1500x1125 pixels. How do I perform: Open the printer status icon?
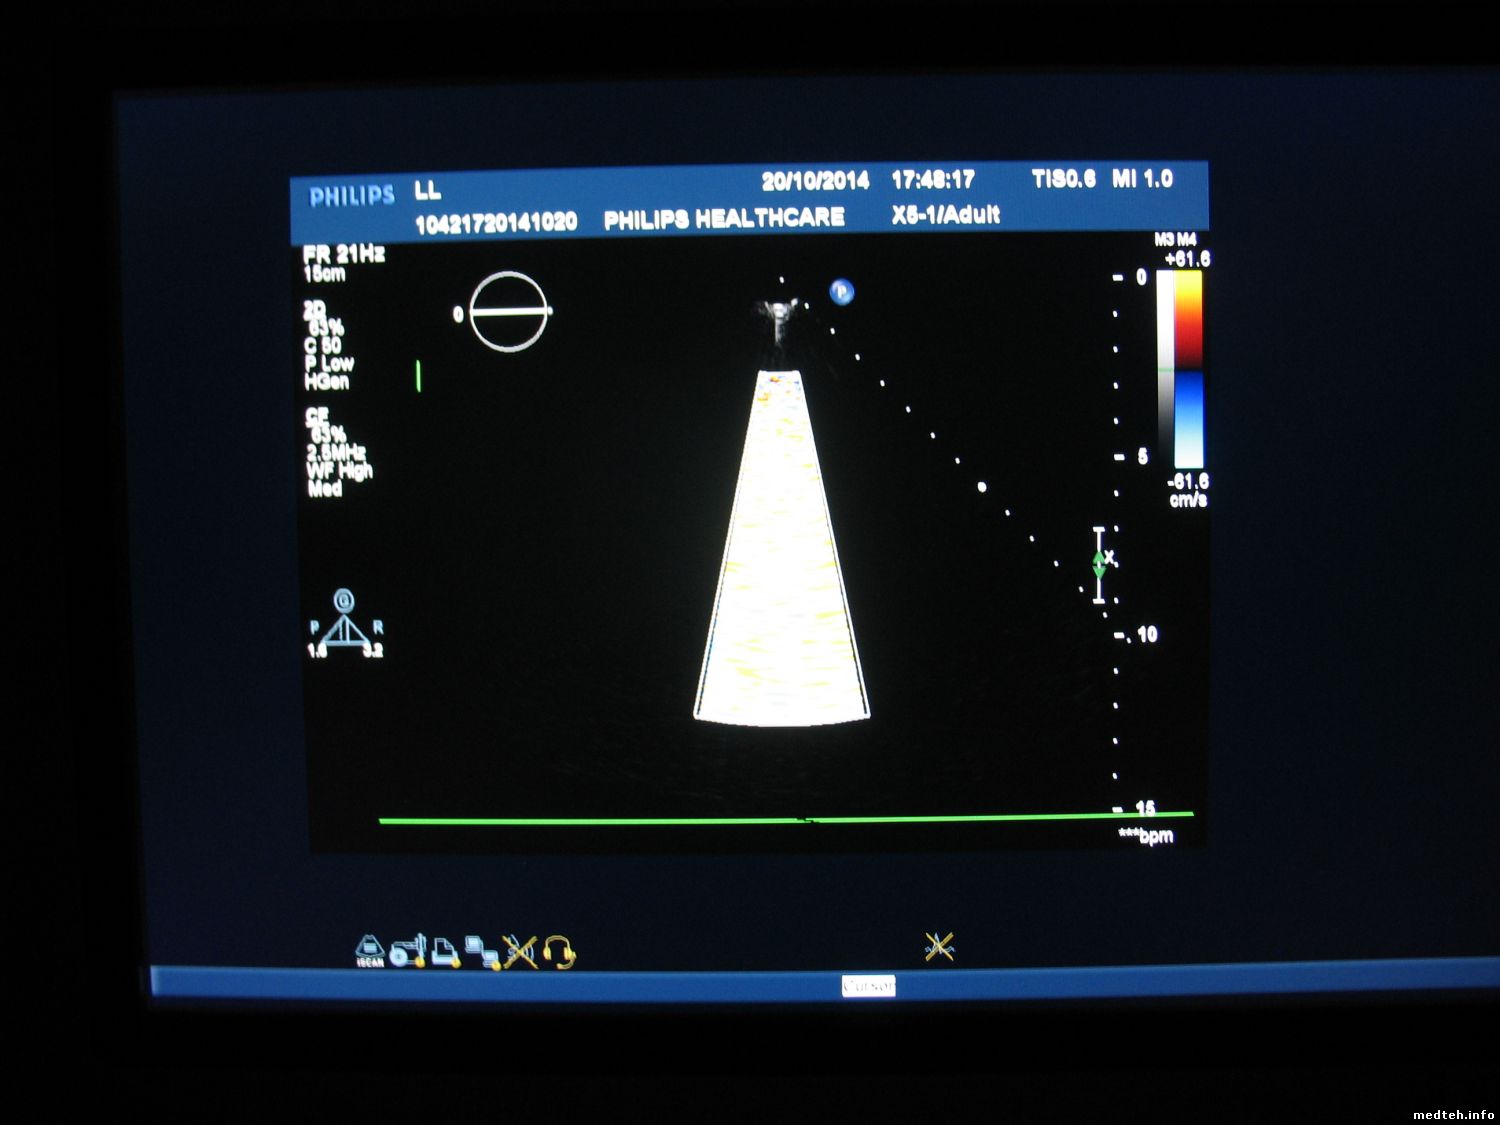tap(446, 953)
